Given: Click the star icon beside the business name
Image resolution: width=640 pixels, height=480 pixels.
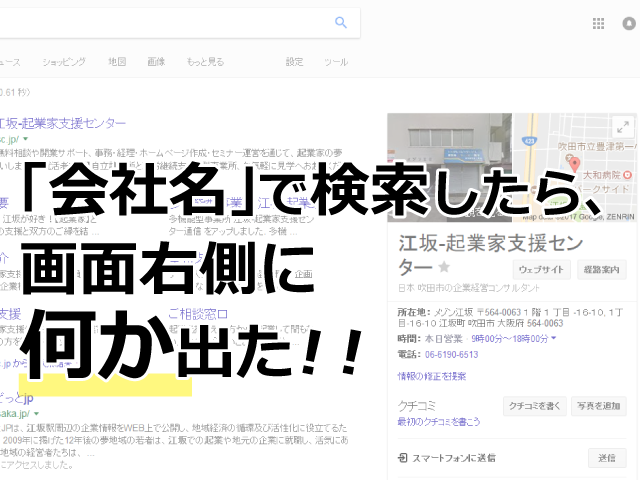Looking at the screenshot, I should click(x=444, y=267).
